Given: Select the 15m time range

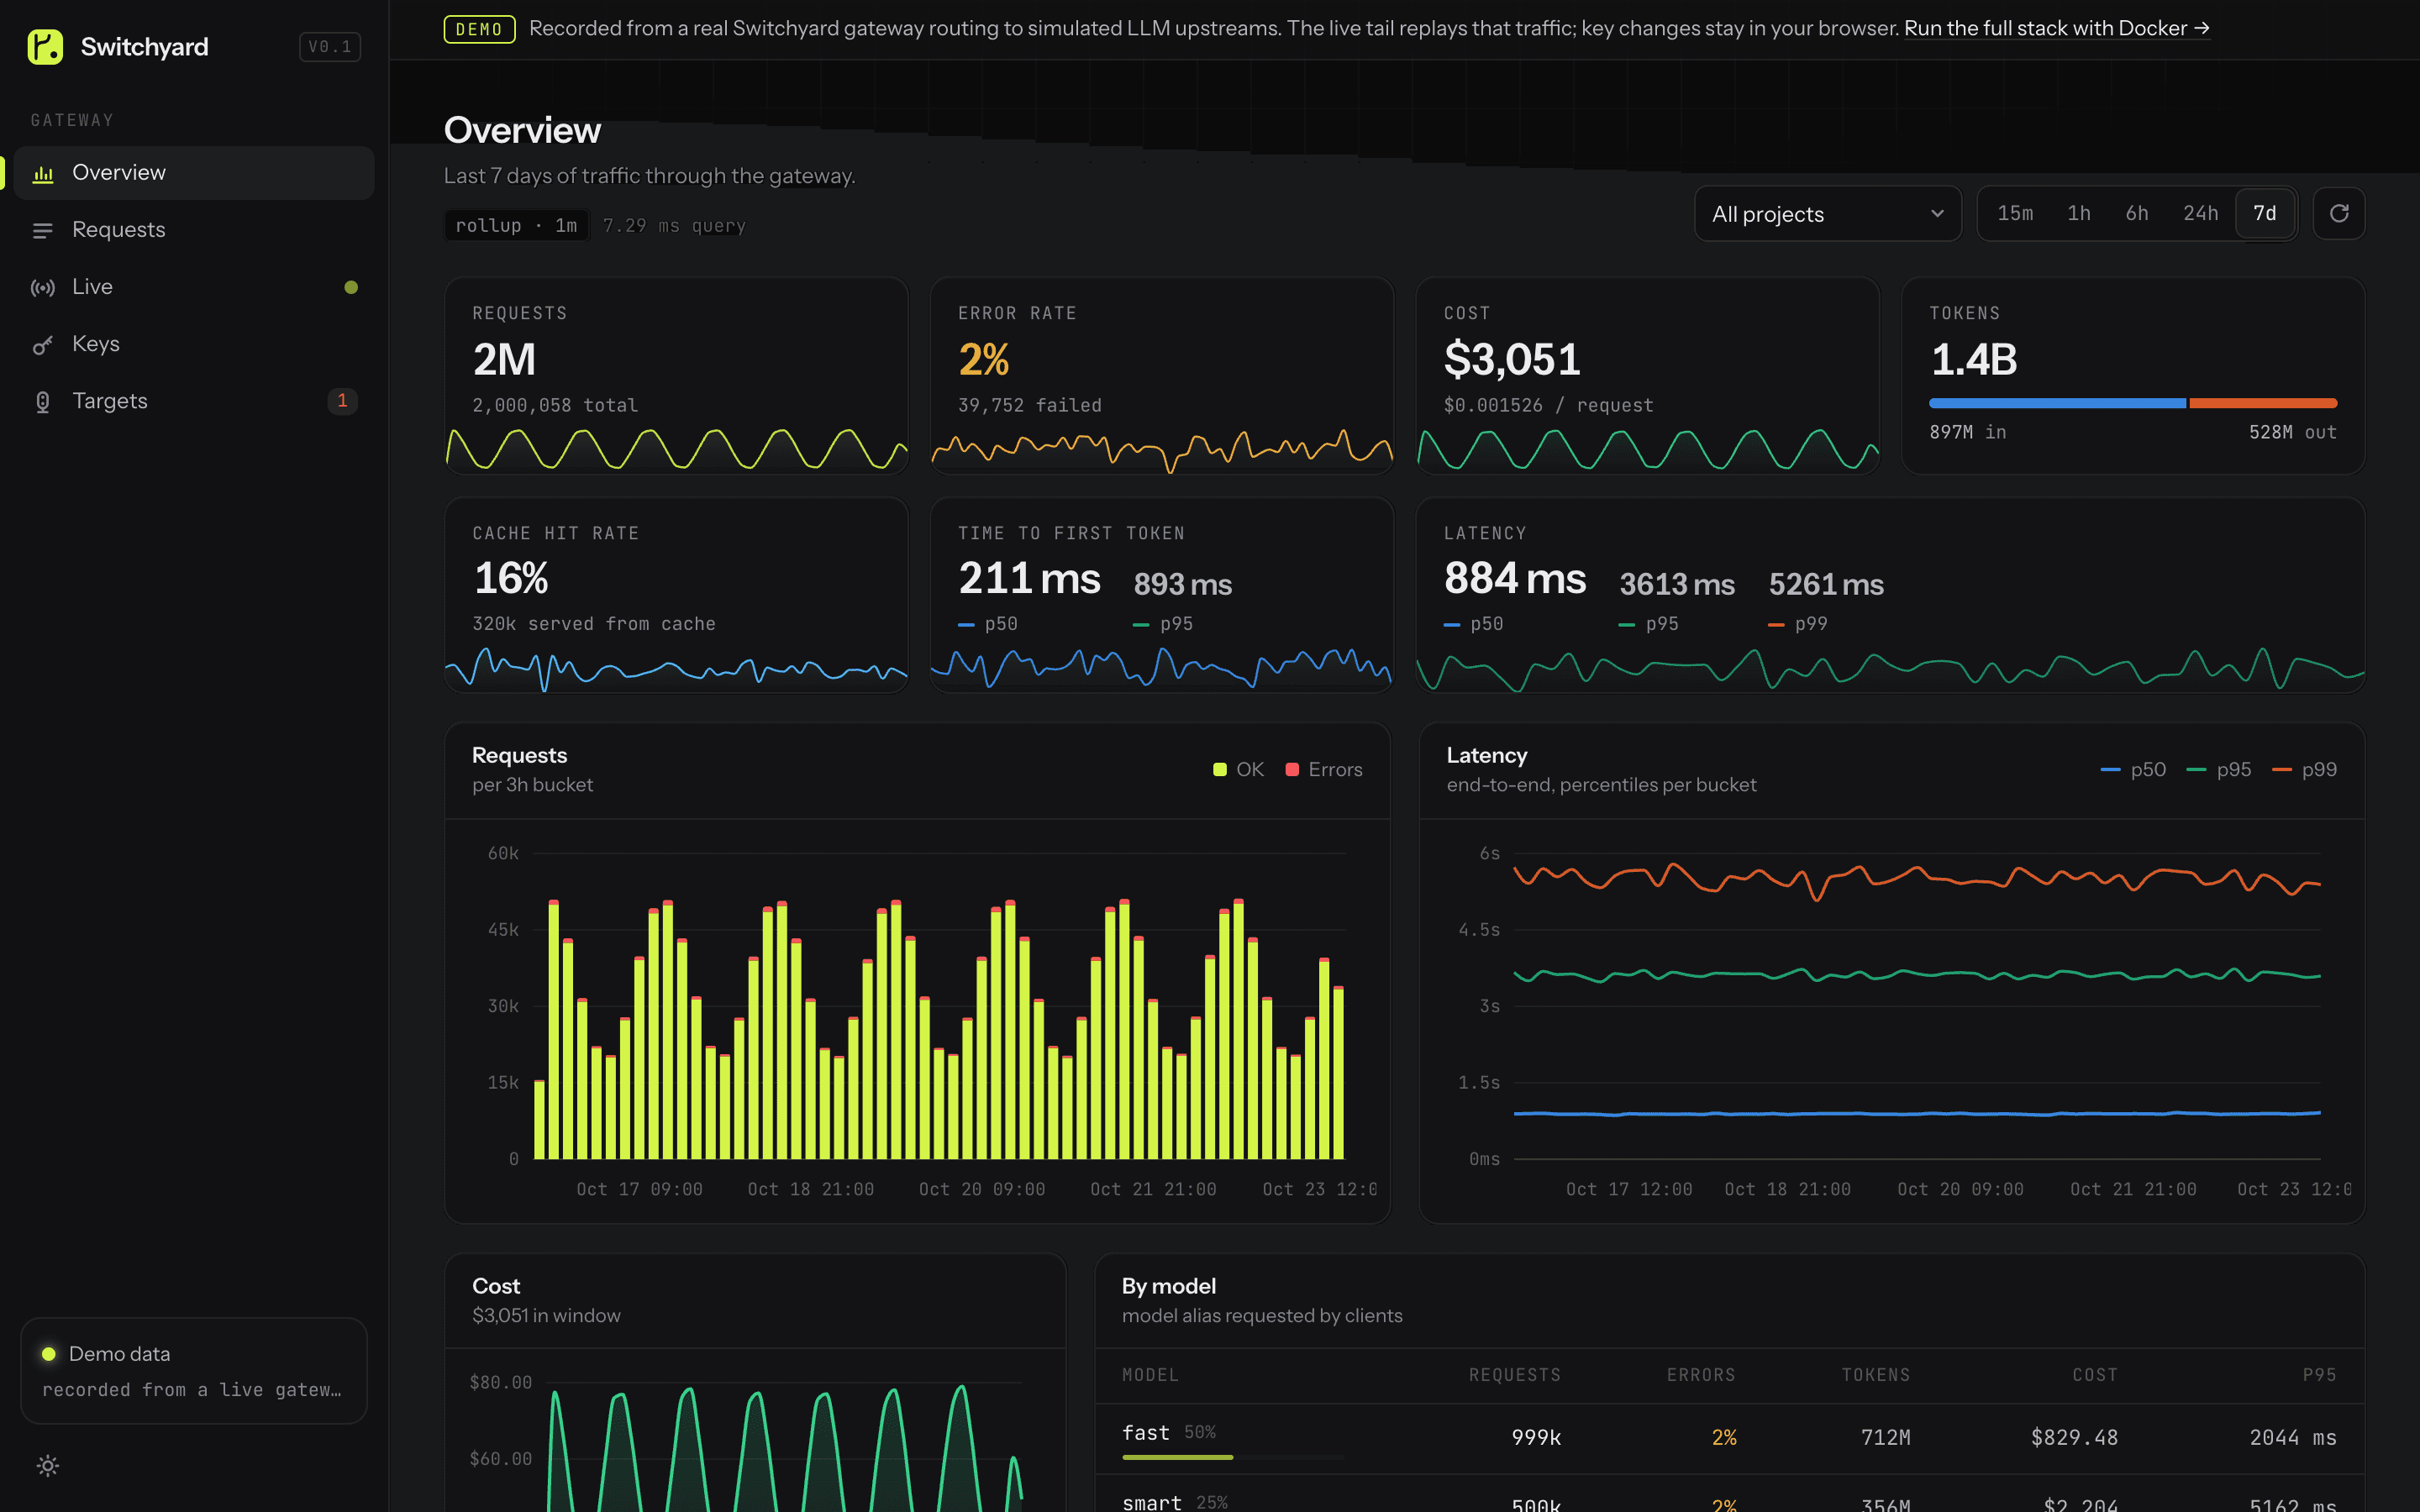Looking at the screenshot, I should (2015, 213).
